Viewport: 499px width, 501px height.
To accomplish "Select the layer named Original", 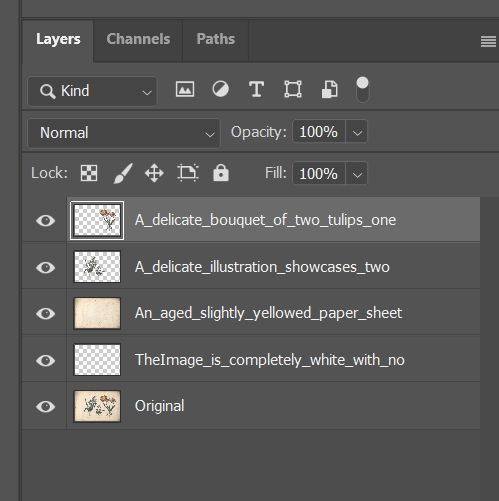I will pos(159,406).
